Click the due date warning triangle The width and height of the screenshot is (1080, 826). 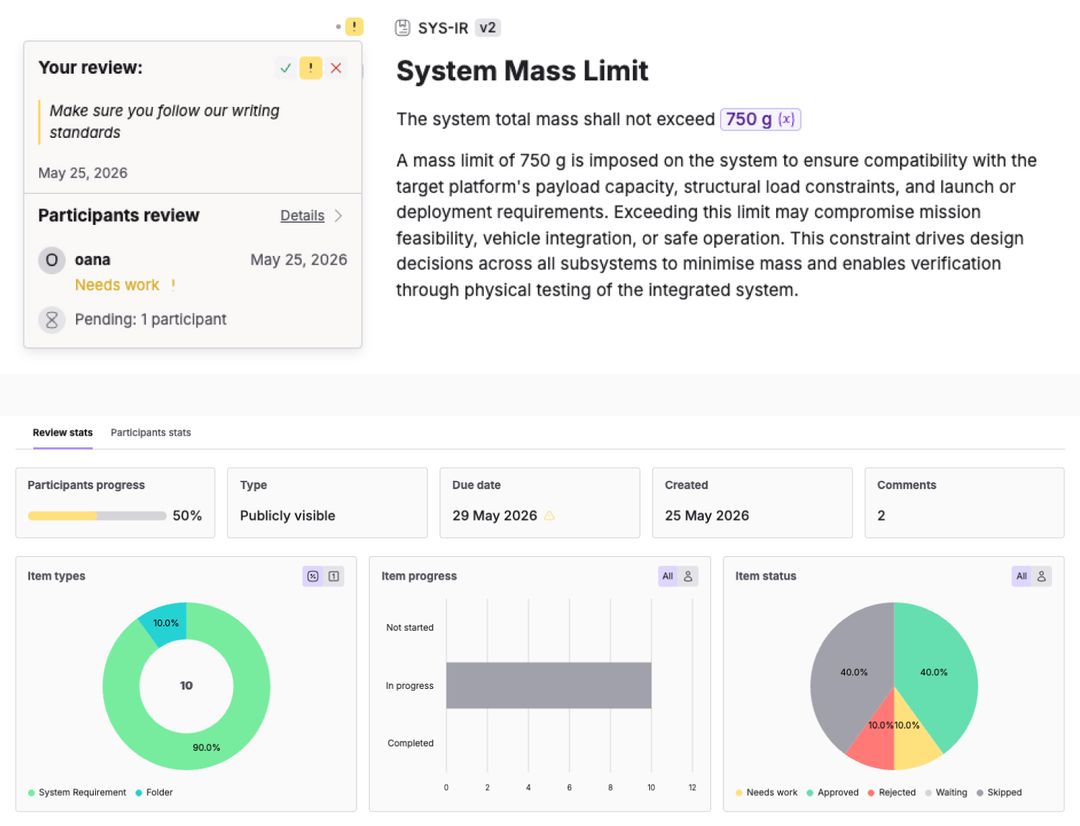tap(549, 515)
